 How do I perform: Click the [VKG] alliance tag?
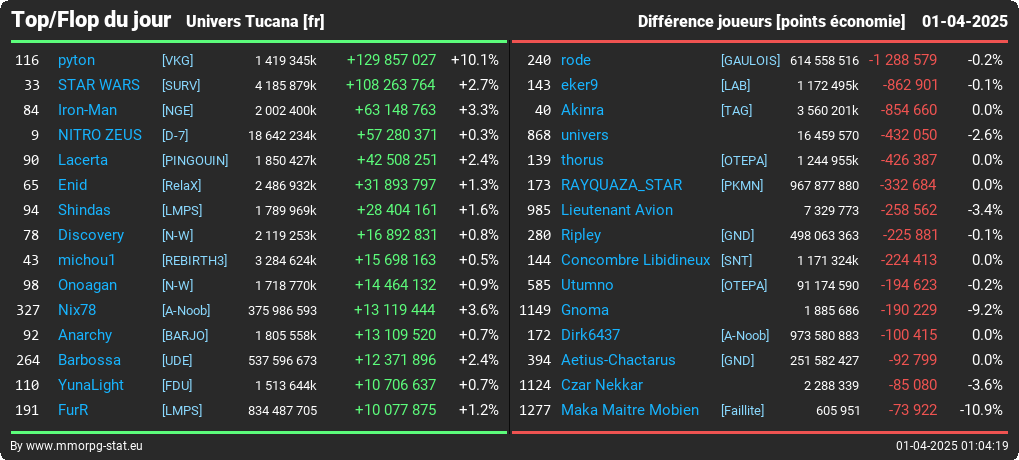click(177, 60)
